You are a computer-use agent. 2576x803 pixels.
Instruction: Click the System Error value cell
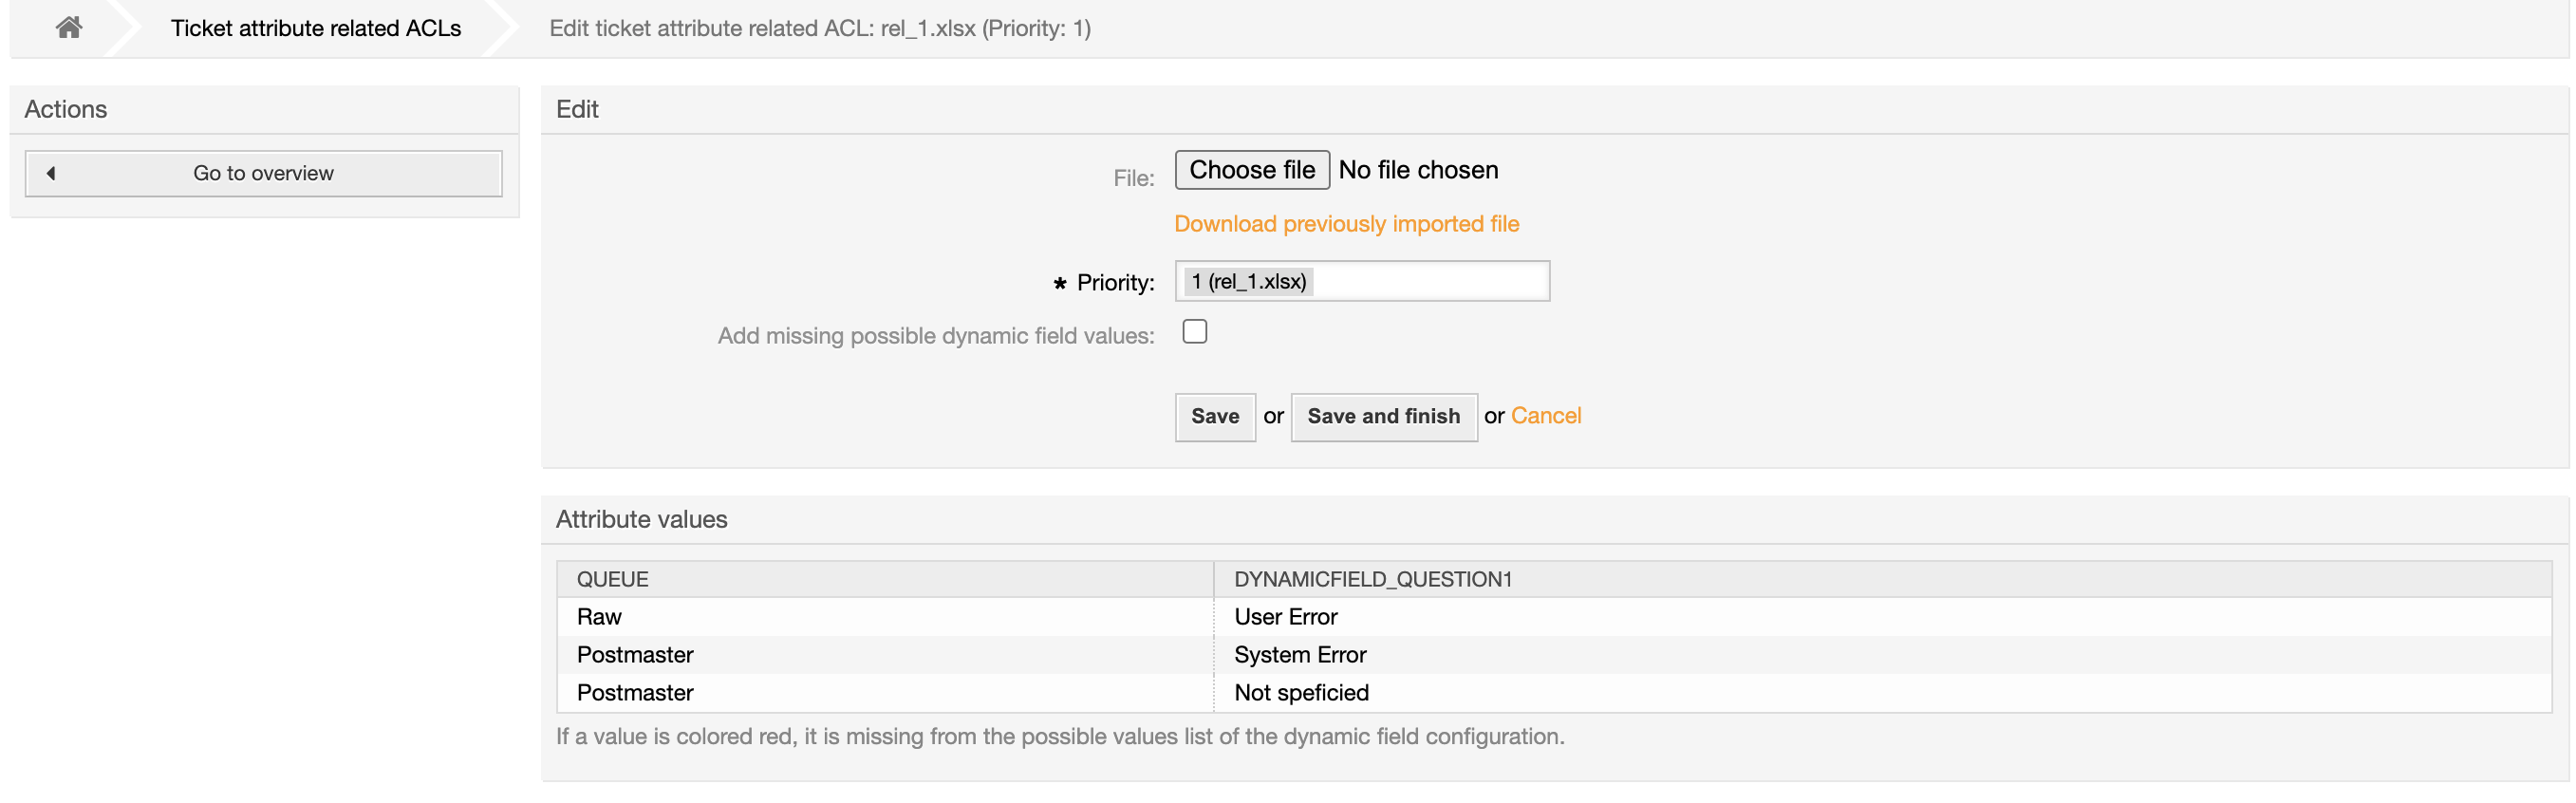click(1299, 655)
